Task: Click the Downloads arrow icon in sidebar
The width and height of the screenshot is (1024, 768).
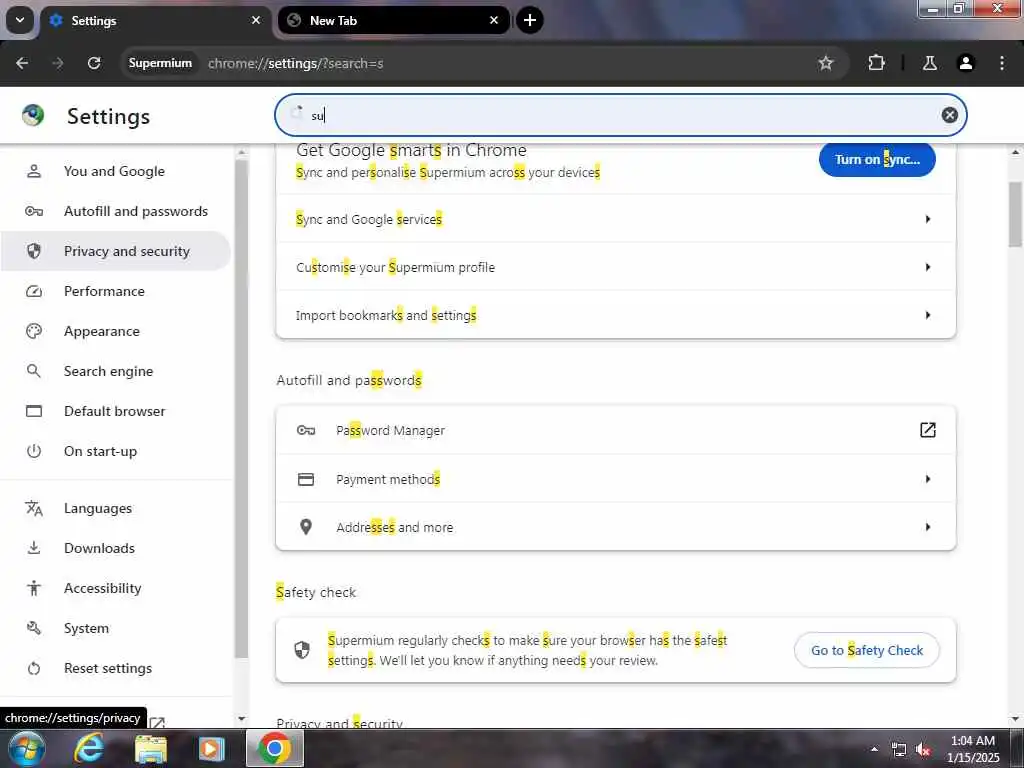Action: point(34,548)
